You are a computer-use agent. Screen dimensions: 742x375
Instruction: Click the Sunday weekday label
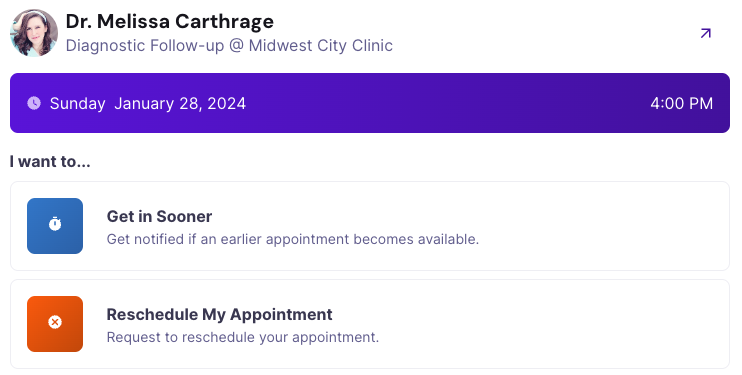(x=78, y=103)
